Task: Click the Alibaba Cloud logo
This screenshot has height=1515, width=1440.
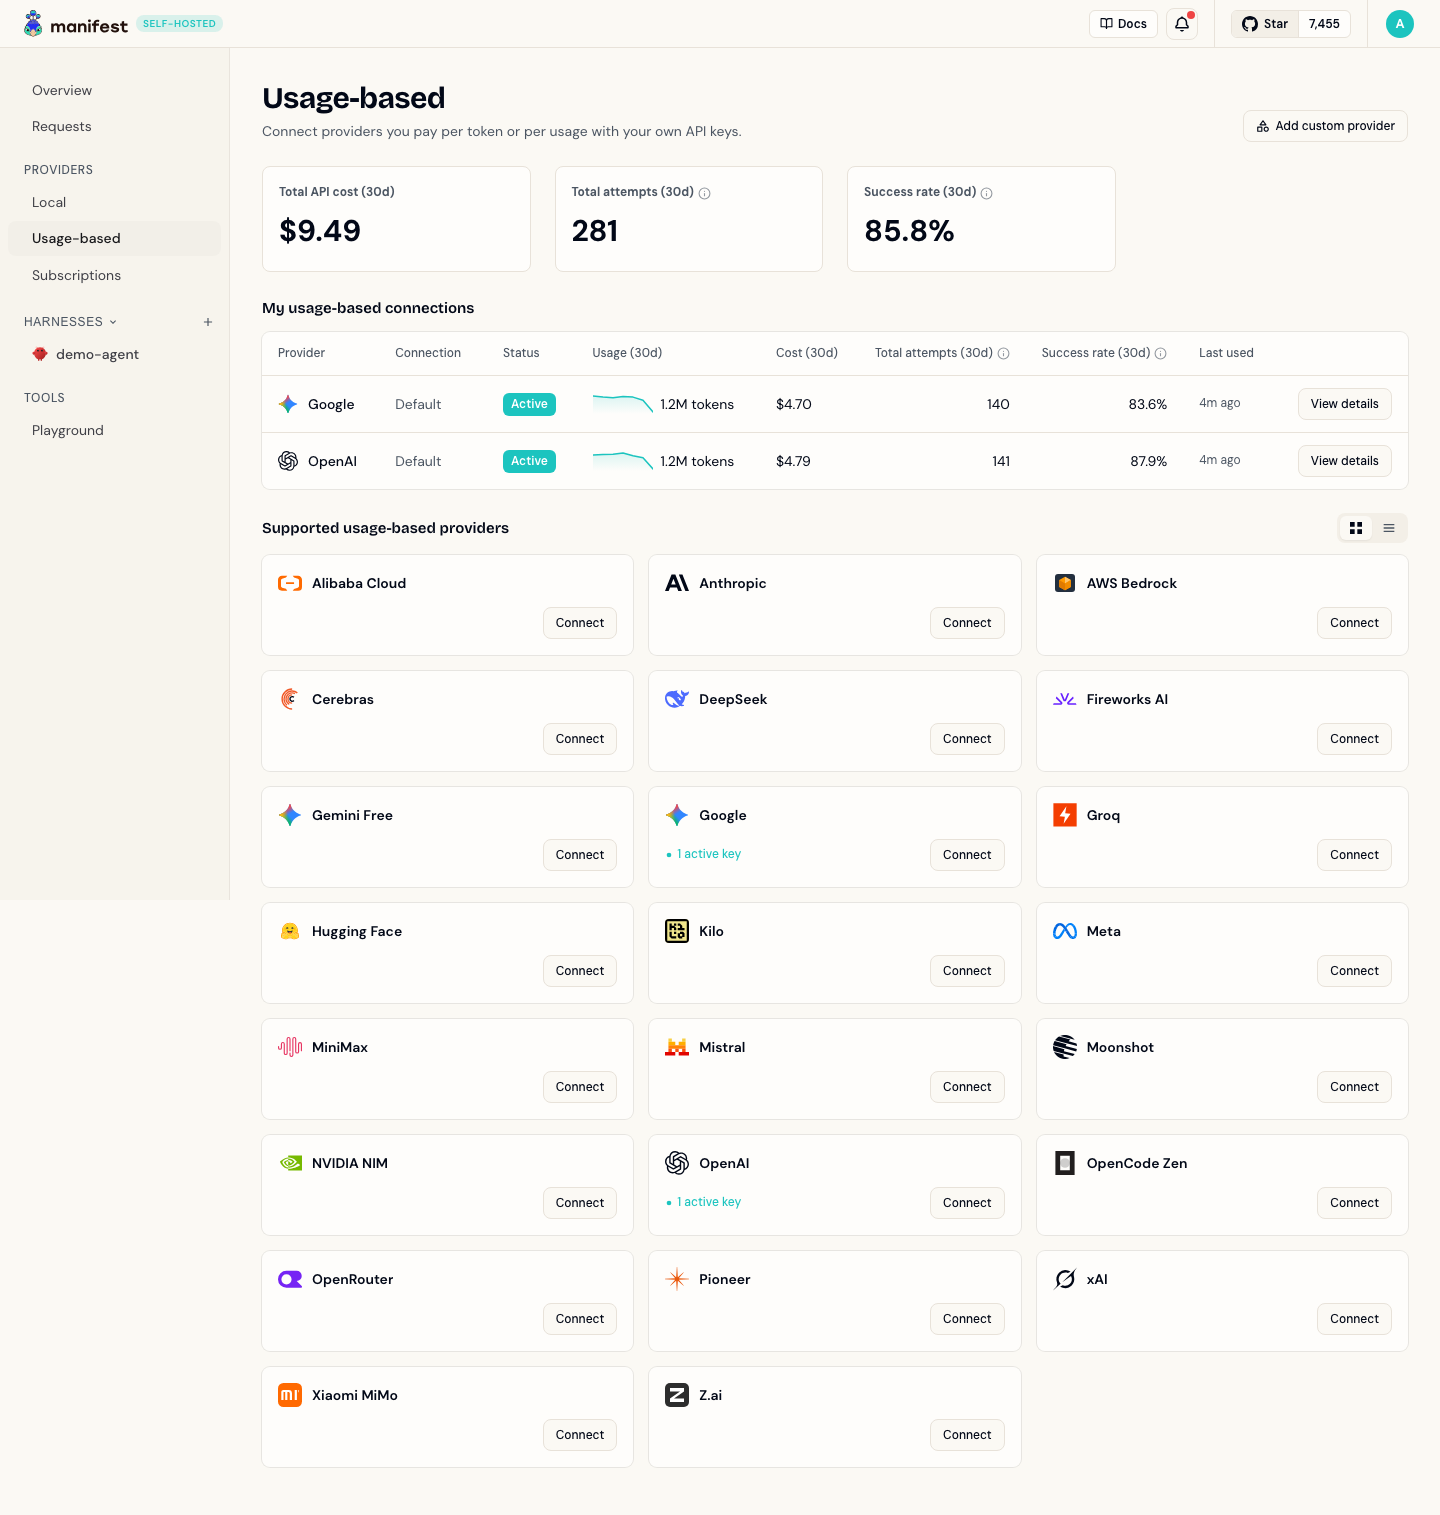Action: tap(290, 583)
